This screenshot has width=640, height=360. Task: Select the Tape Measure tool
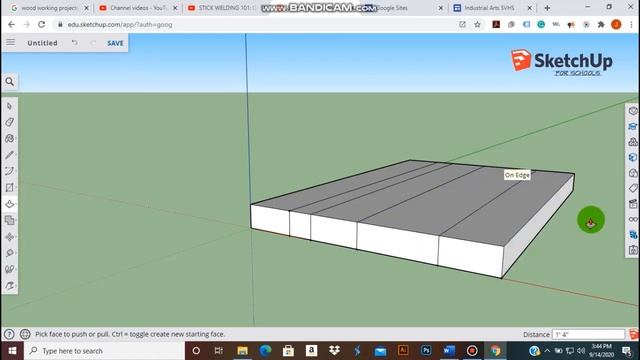pos(9,253)
